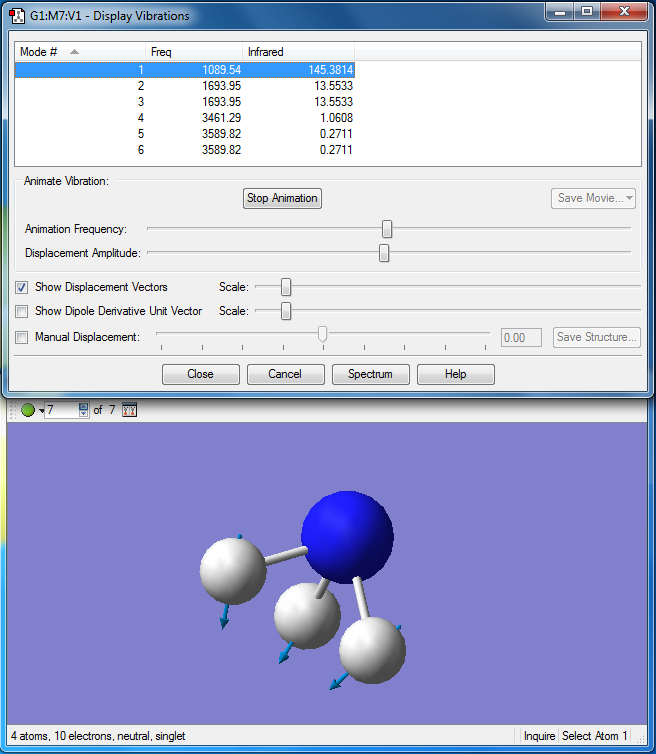The image size is (656, 754).
Task: Click the Displacement Vectors Scale slider handle
Action: click(x=286, y=287)
